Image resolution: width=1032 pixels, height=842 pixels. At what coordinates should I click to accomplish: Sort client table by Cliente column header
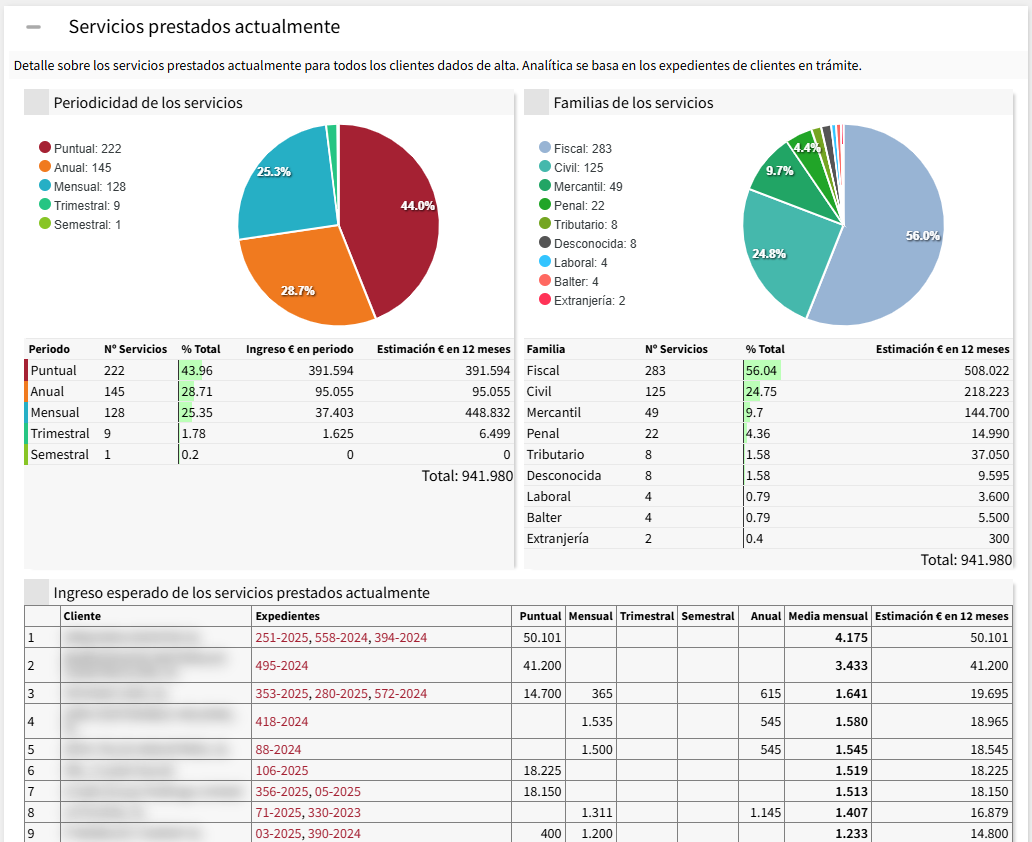82,616
